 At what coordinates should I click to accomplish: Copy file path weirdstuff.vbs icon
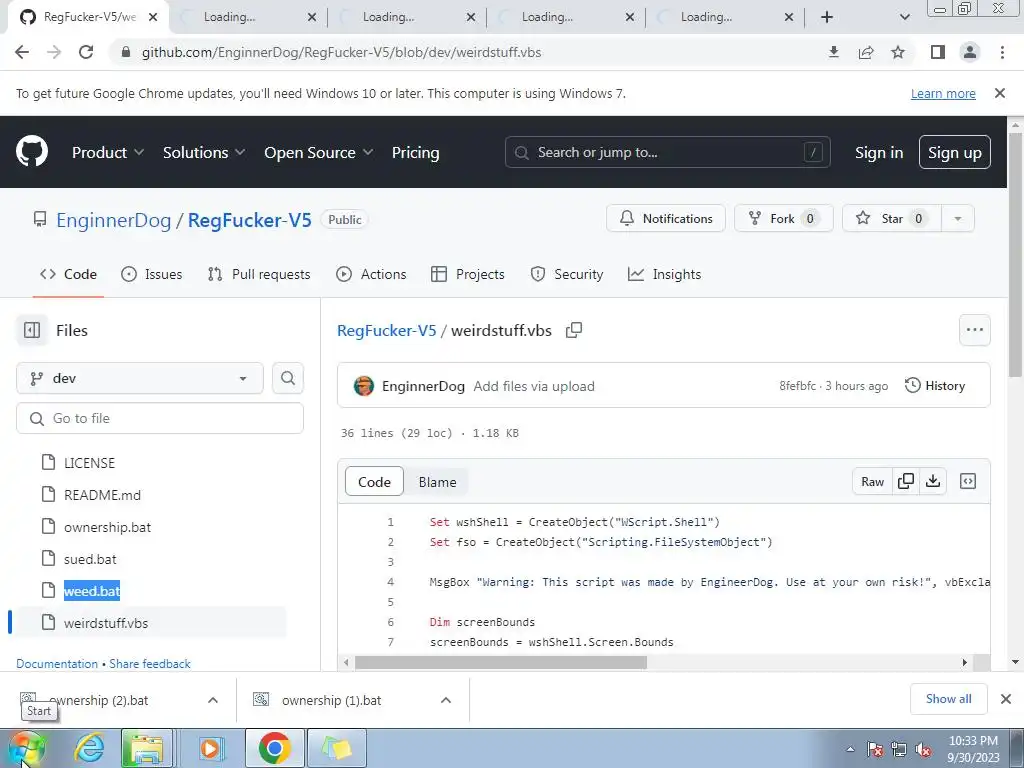coord(574,330)
